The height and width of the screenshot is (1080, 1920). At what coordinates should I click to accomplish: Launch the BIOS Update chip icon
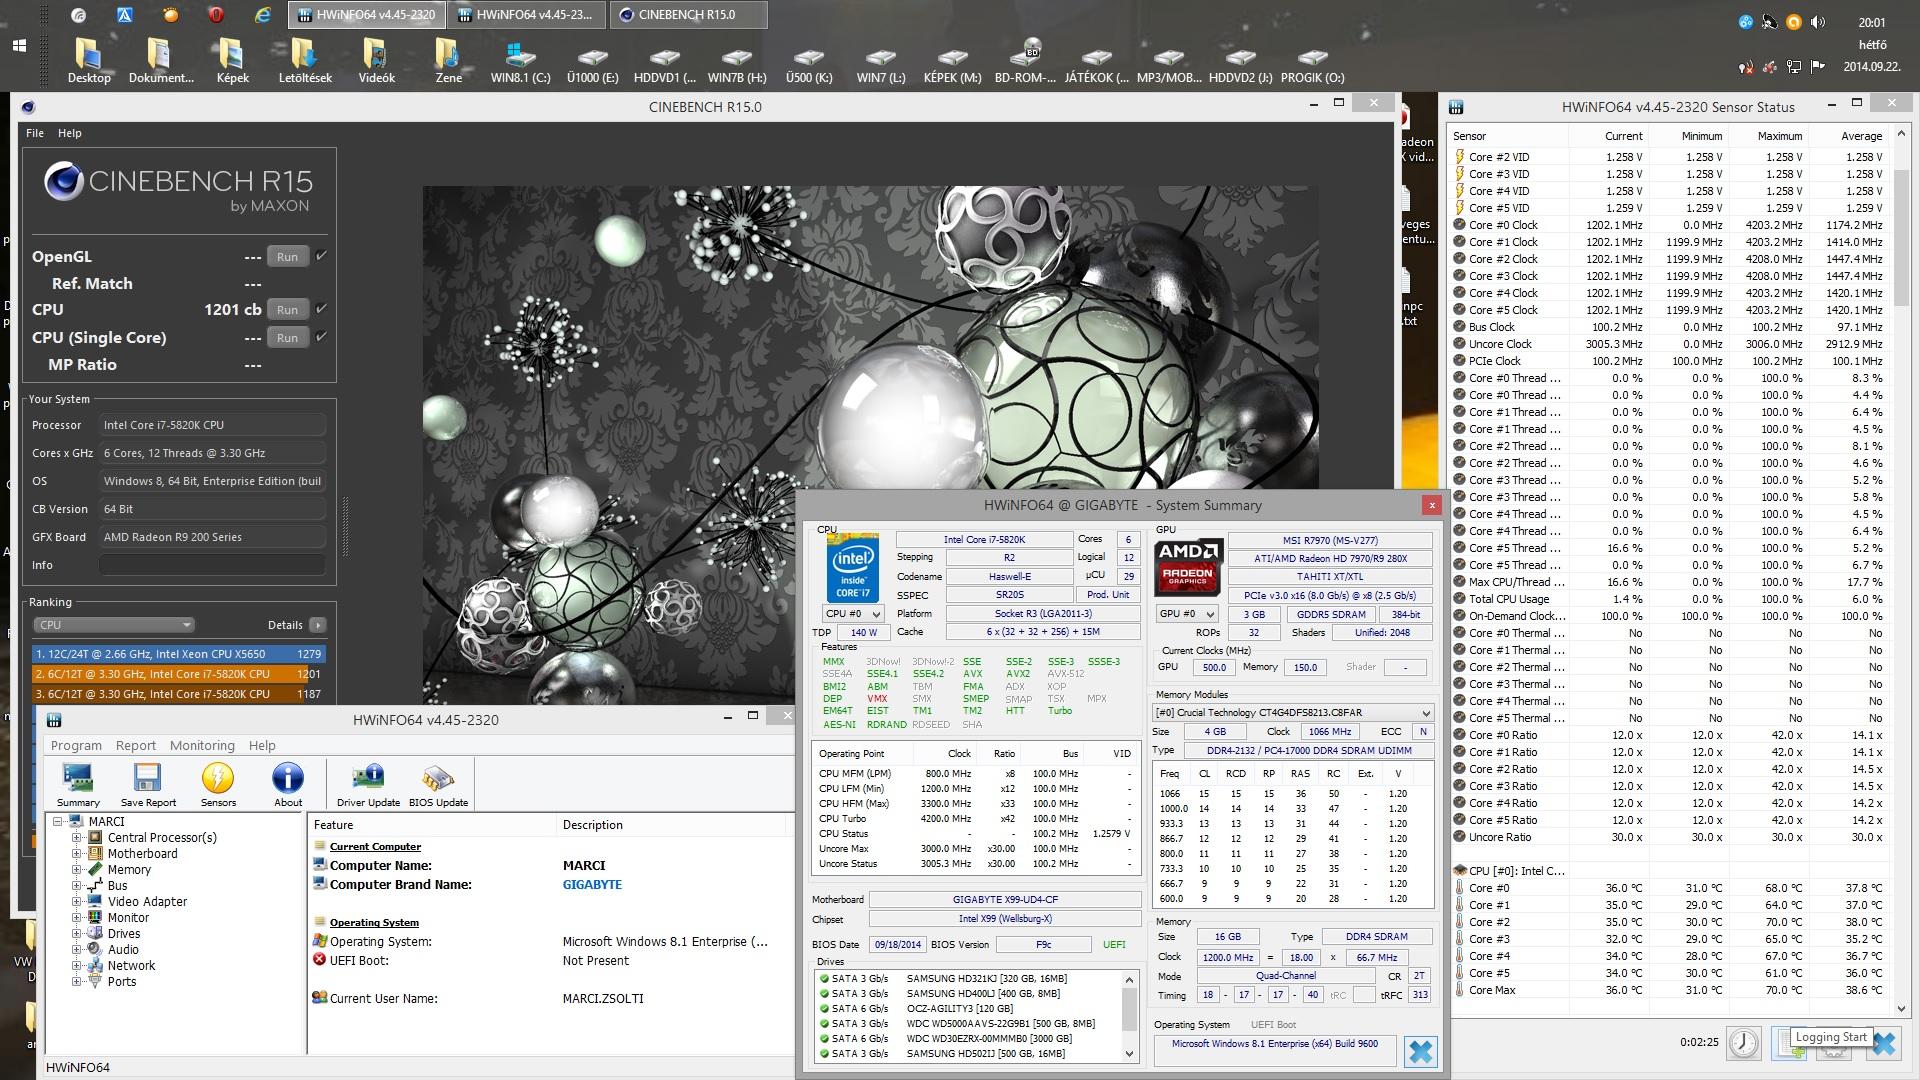438,785
